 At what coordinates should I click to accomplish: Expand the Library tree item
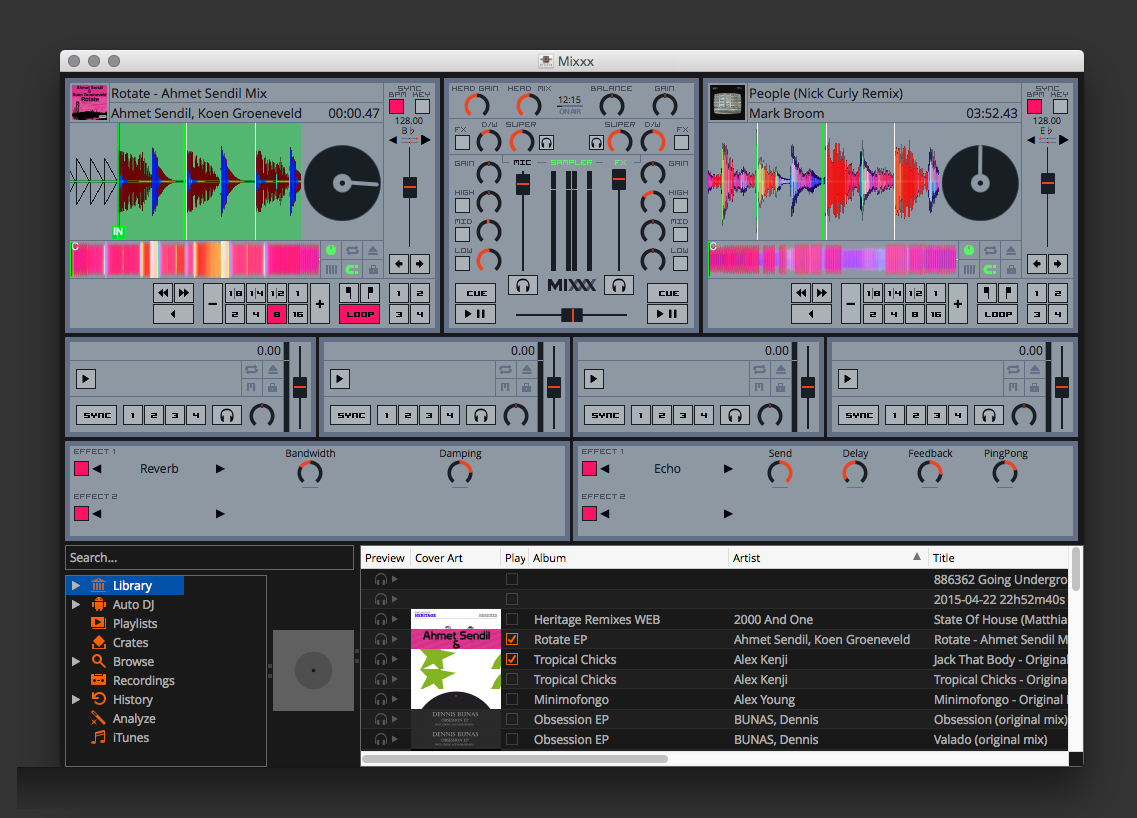[76, 585]
